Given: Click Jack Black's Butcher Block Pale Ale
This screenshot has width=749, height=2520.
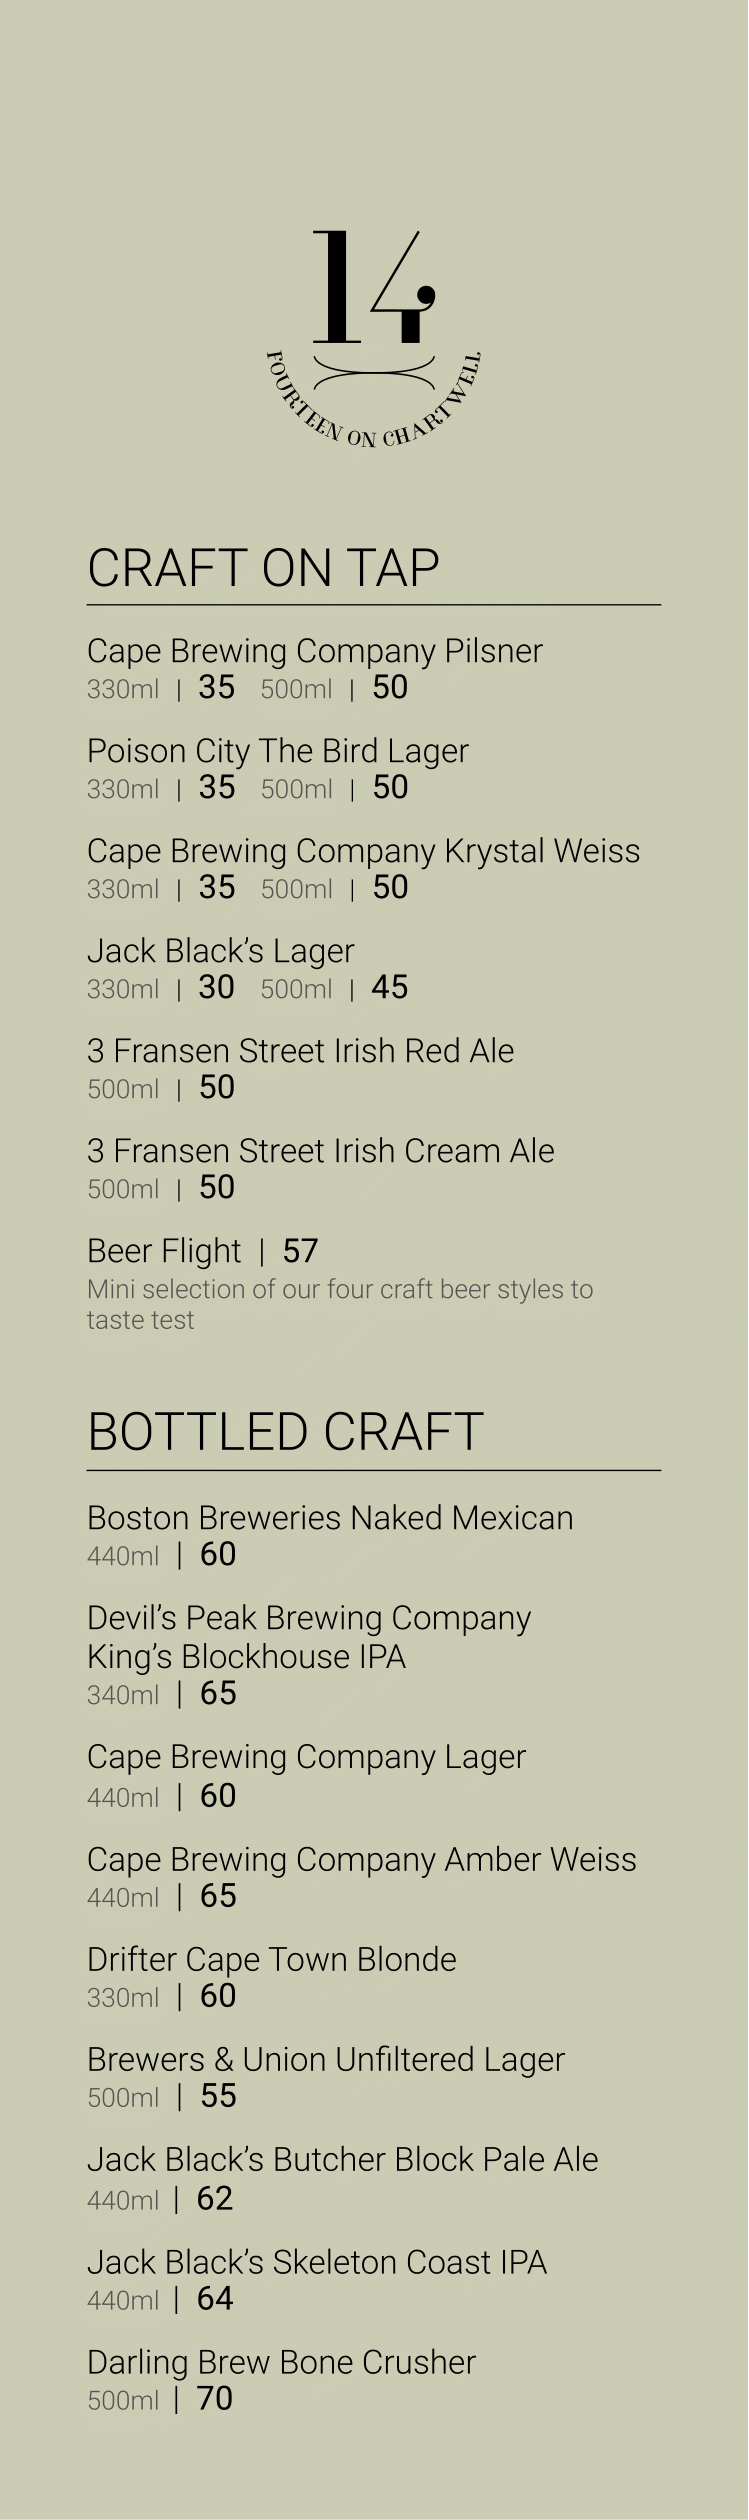Looking at the screenshot, I should 342,2160.
